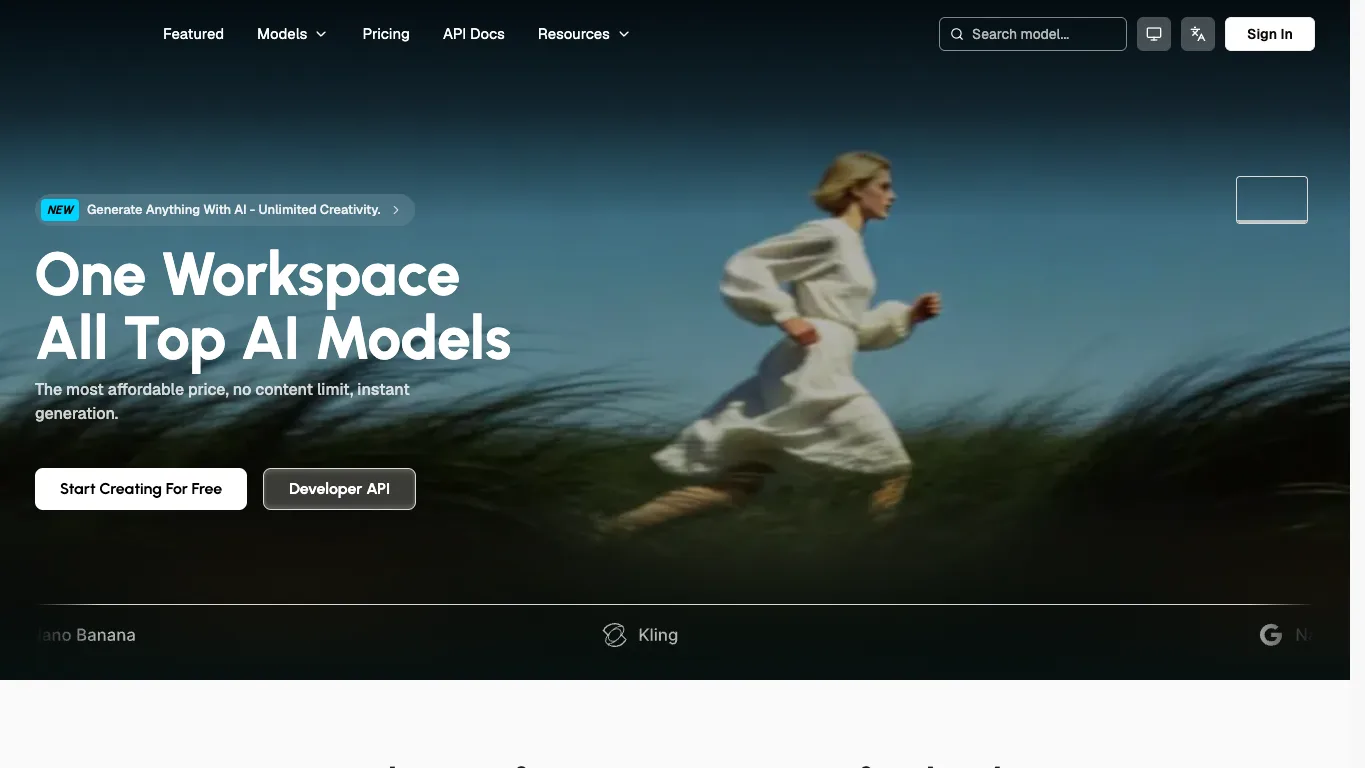The image size is (1365, 768).
Task: Open the language translation selector icon
Action: click(x=1198, y=34)
